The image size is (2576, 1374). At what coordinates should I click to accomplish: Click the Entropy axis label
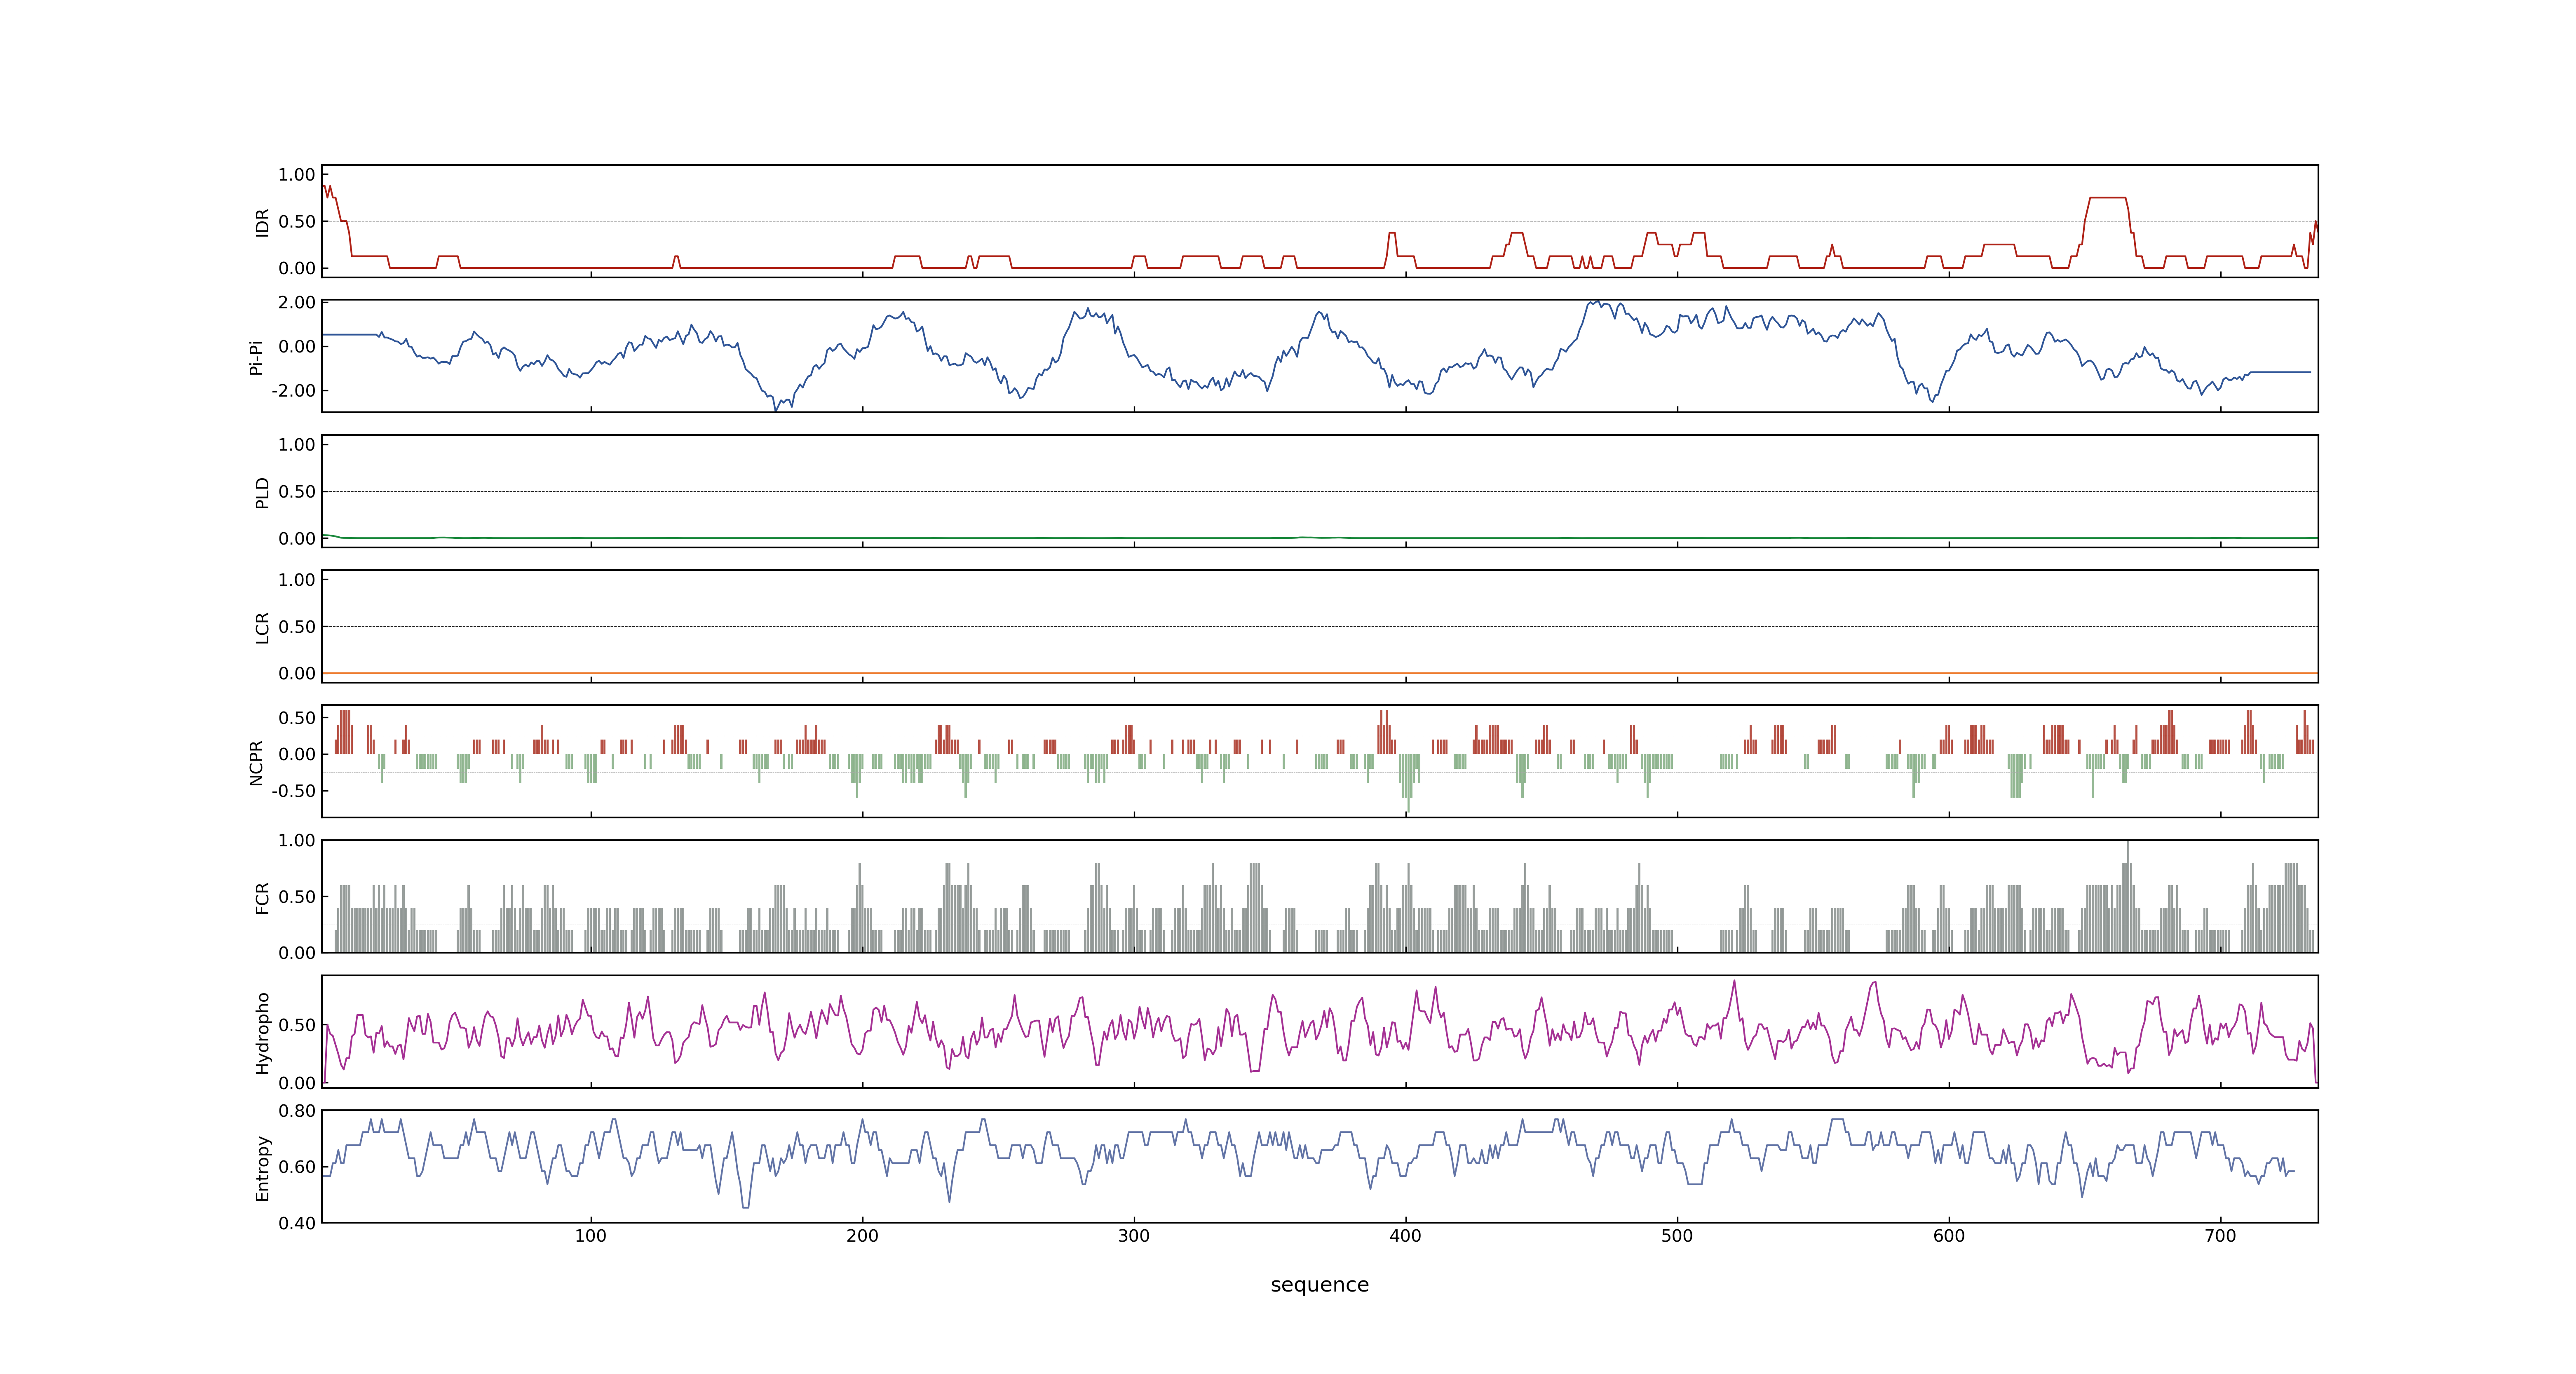(x=263, y=1168)
